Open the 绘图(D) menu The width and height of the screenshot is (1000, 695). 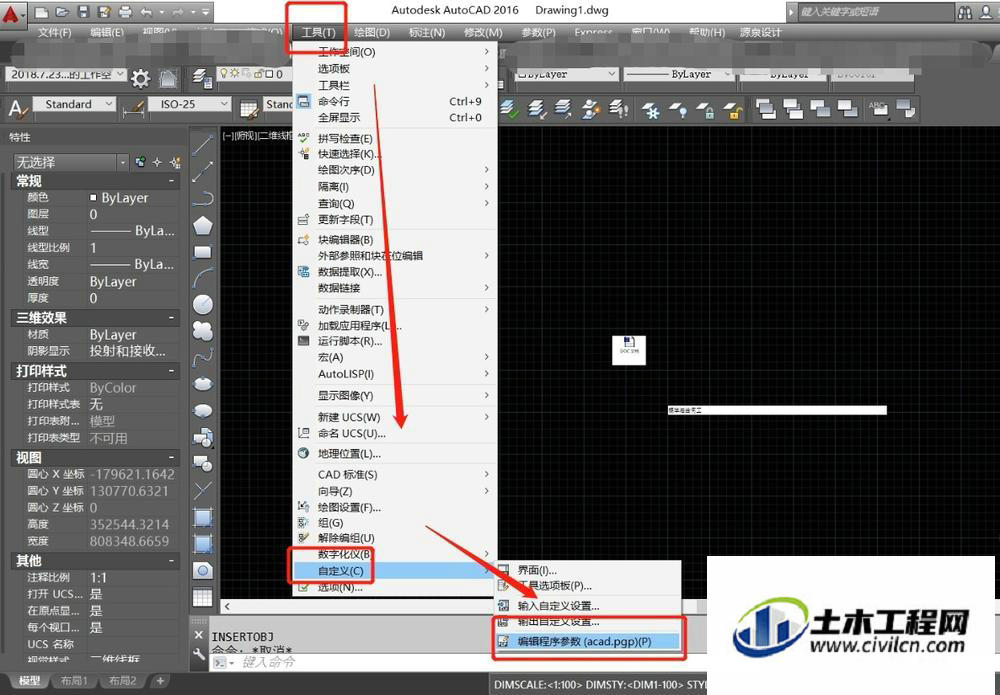[x=372, y=32]
